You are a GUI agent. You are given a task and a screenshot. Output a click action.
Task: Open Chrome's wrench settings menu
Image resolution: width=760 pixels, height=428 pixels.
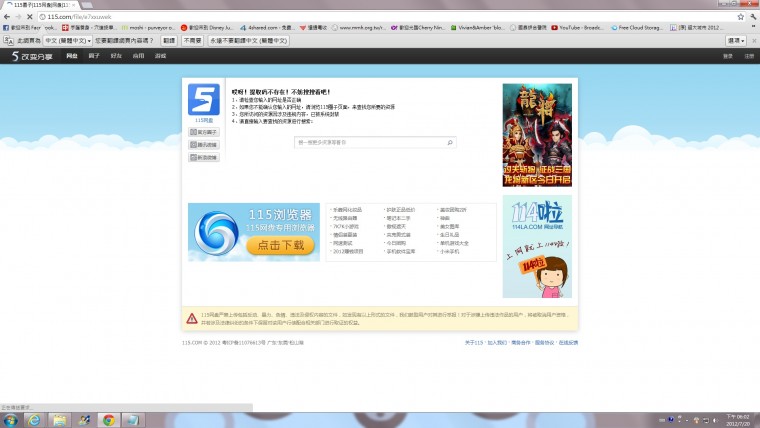click(x=753, y=16)
